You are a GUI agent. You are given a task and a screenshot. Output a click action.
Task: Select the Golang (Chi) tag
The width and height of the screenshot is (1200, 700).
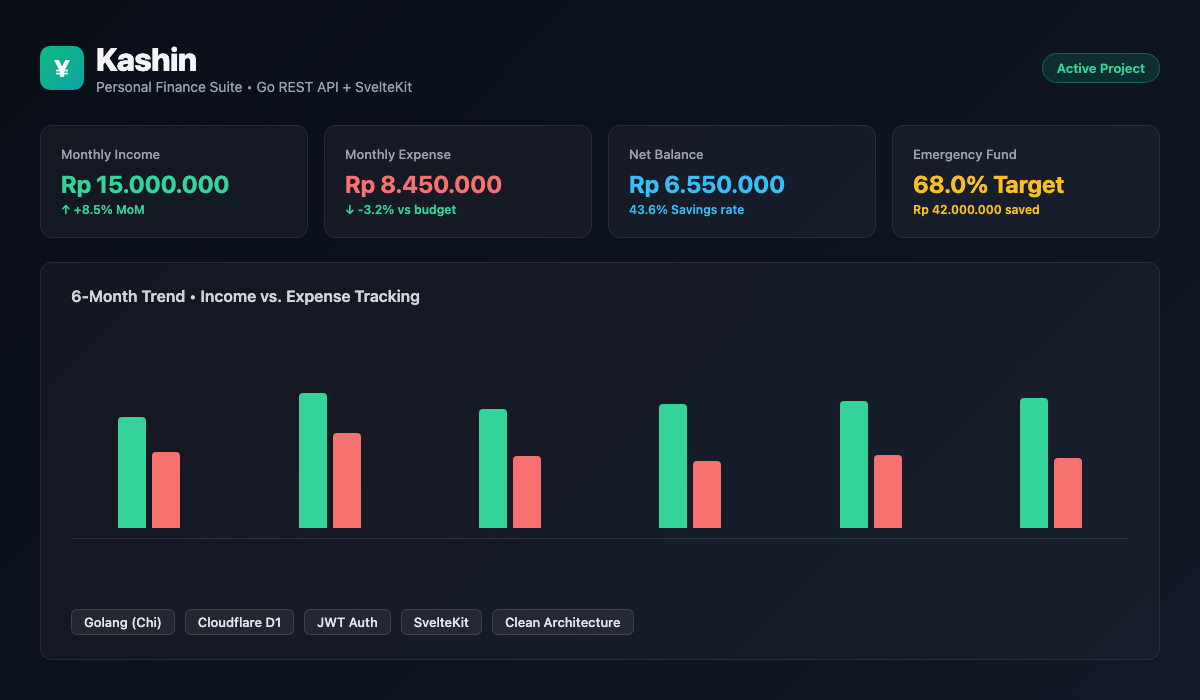coord(123,622)
